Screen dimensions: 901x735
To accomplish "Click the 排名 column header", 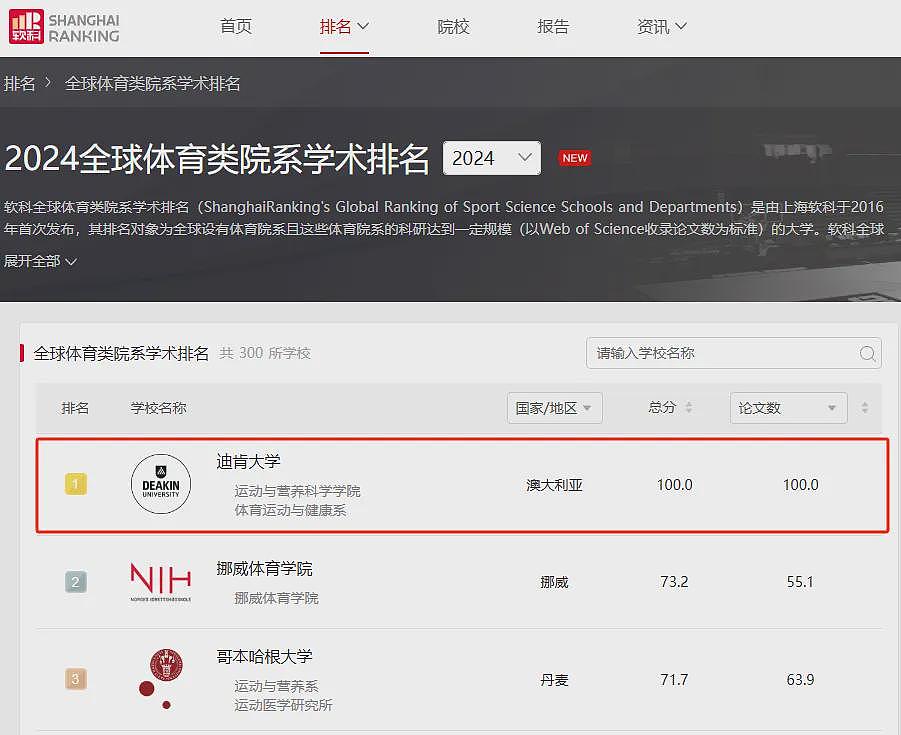I will (x=75, y=408).
